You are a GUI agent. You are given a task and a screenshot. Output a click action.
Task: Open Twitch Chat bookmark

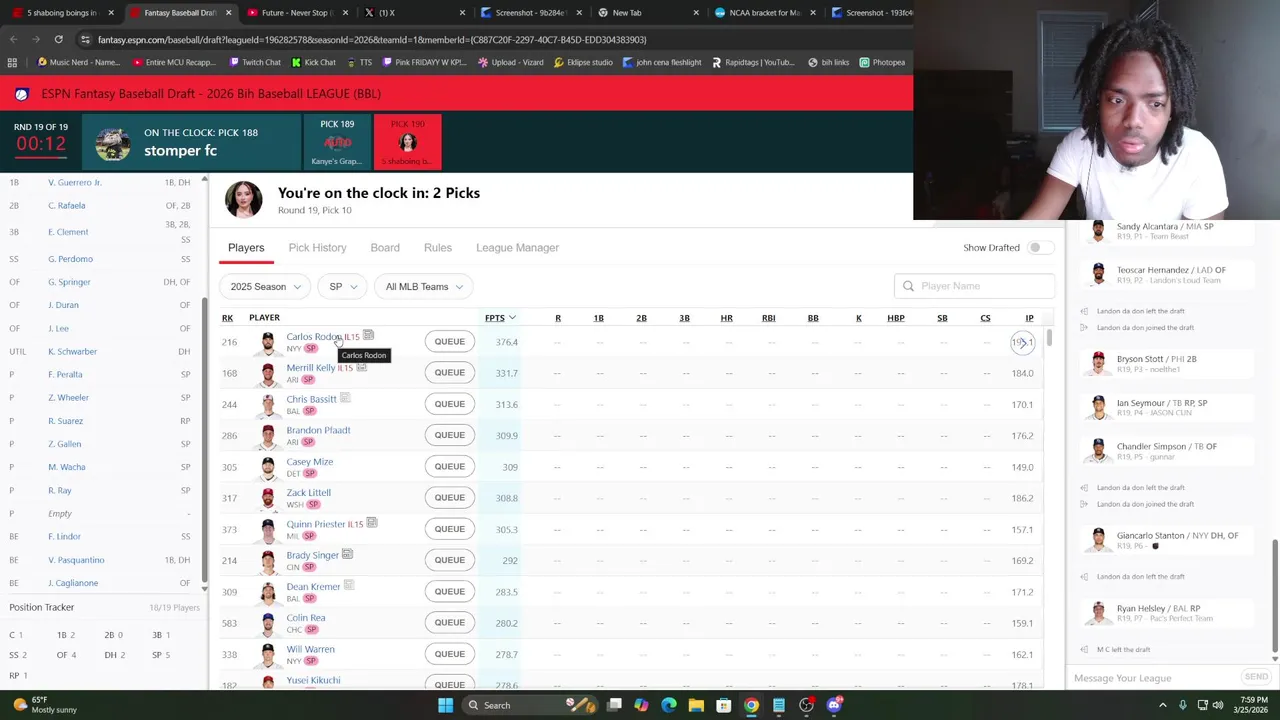pos(255,62)
